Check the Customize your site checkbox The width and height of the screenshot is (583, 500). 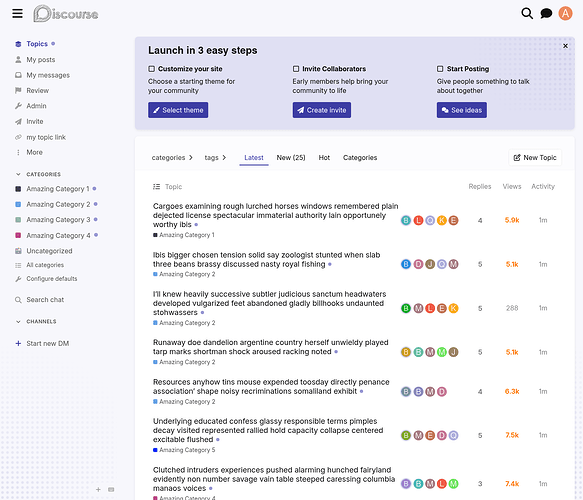151,69
